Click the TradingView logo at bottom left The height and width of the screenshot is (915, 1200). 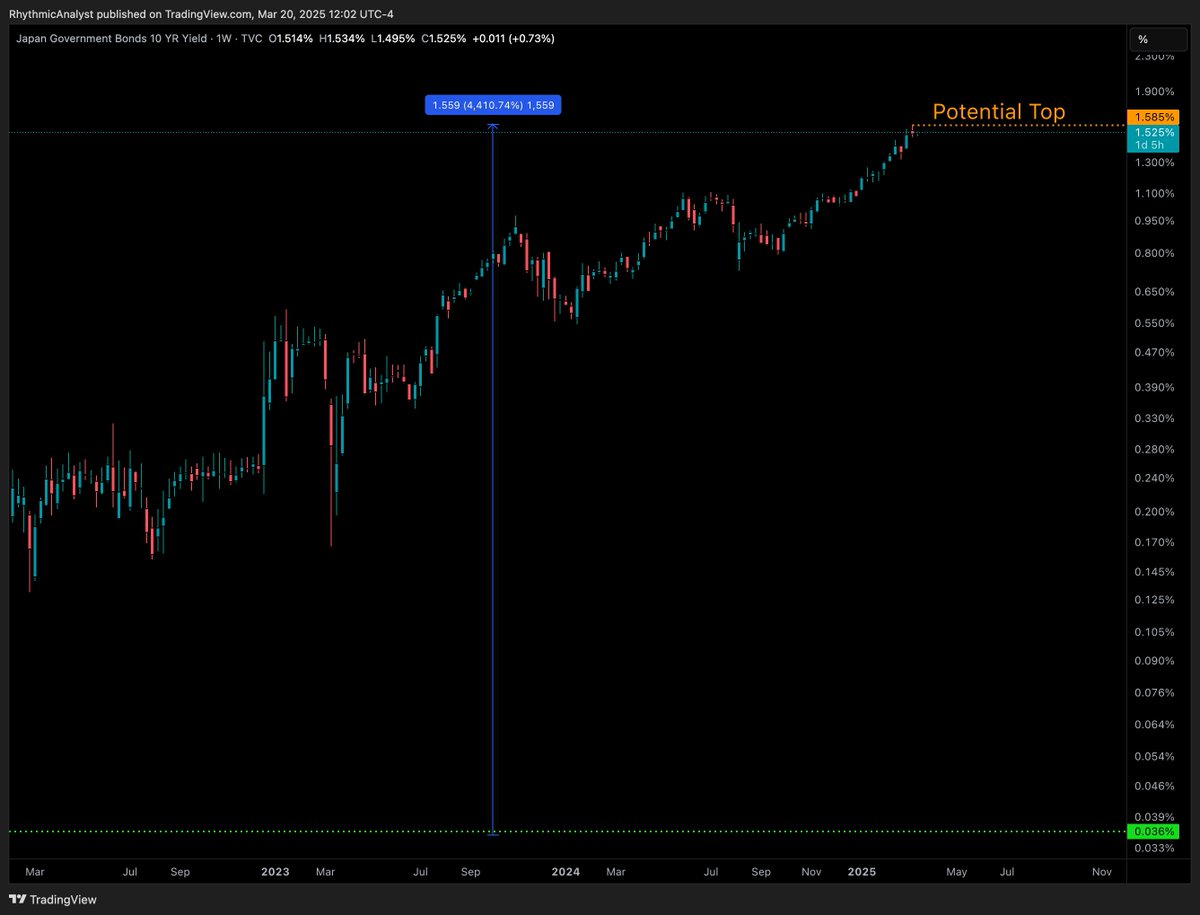(55, 899)
